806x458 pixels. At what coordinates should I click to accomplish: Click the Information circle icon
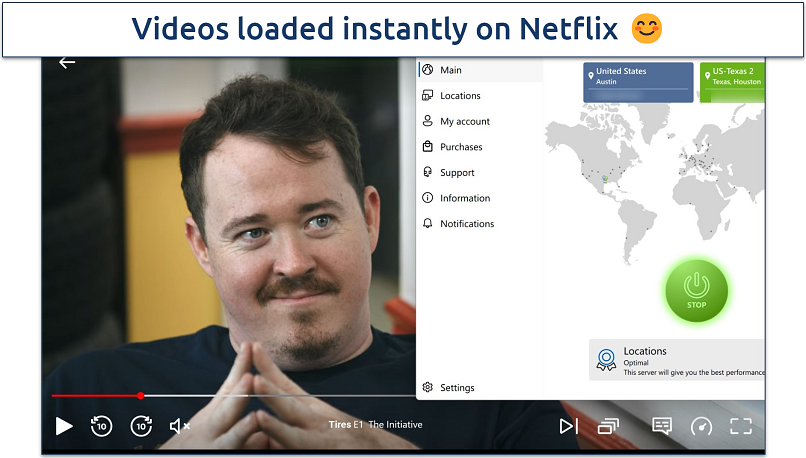coord(428,197)
